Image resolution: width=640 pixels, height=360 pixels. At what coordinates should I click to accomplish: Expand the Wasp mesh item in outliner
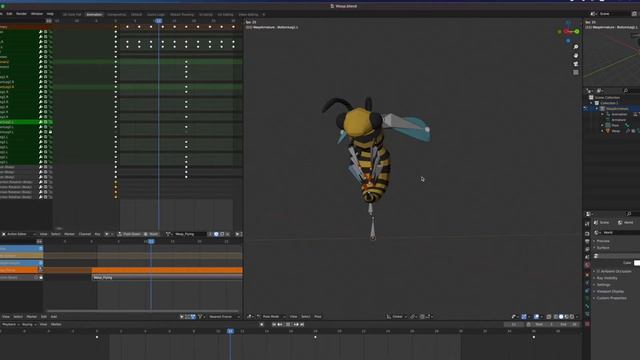tap(602, 131)
